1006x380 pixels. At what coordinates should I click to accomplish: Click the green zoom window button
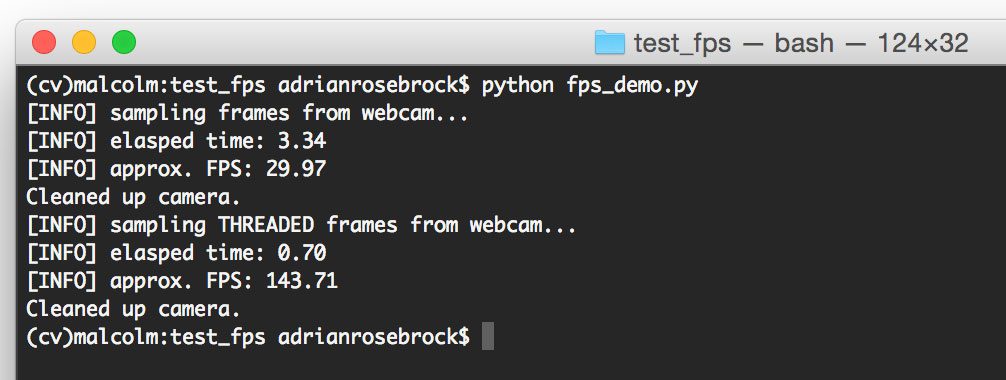124,42
